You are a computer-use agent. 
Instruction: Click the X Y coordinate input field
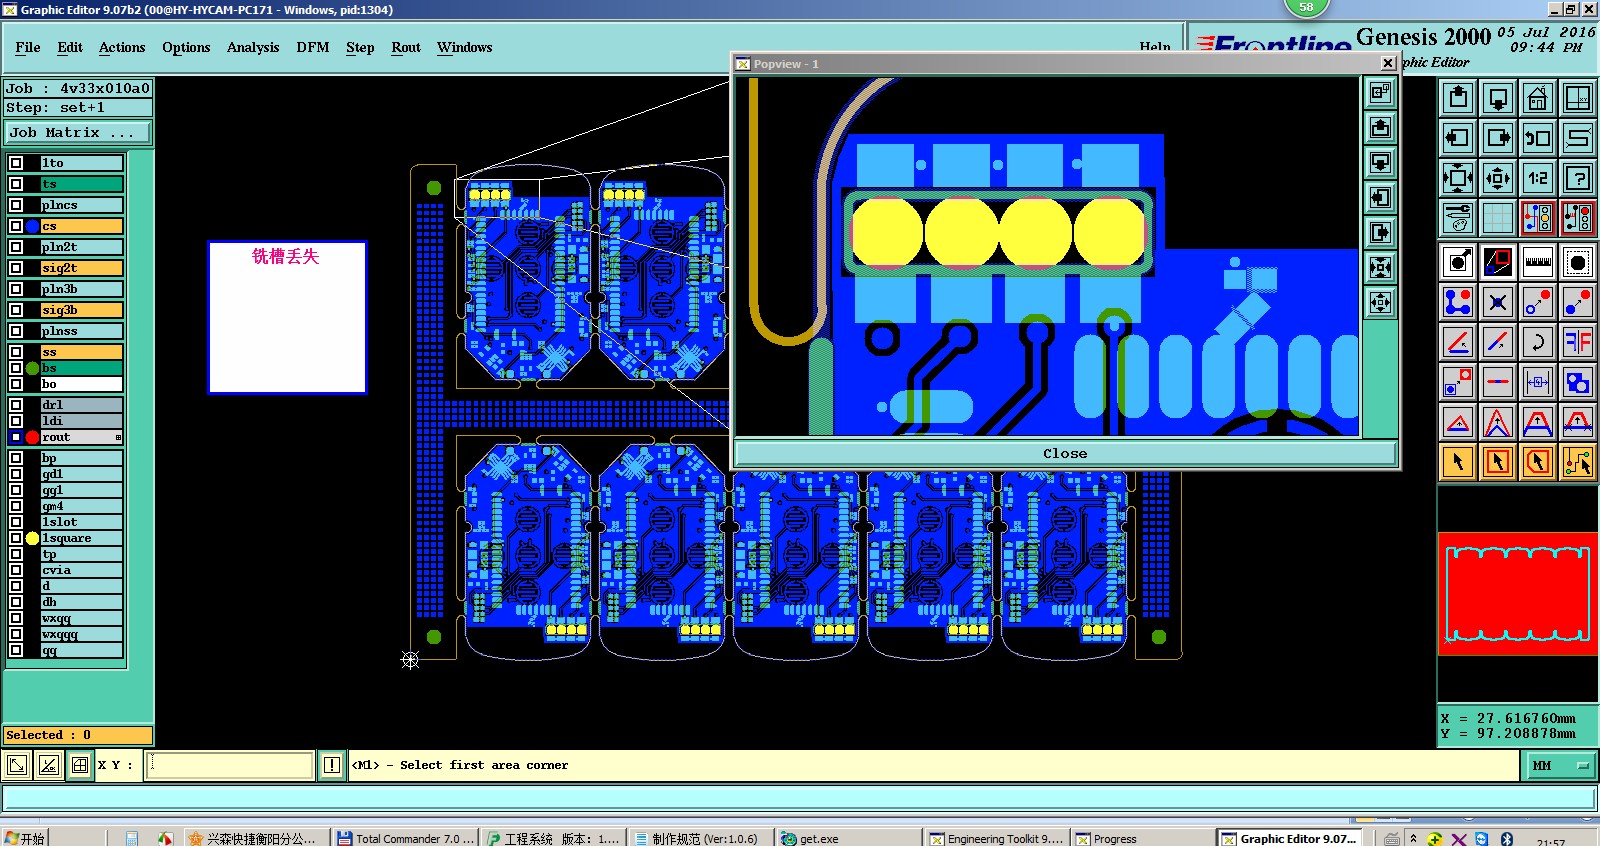[x=231, y=765]
